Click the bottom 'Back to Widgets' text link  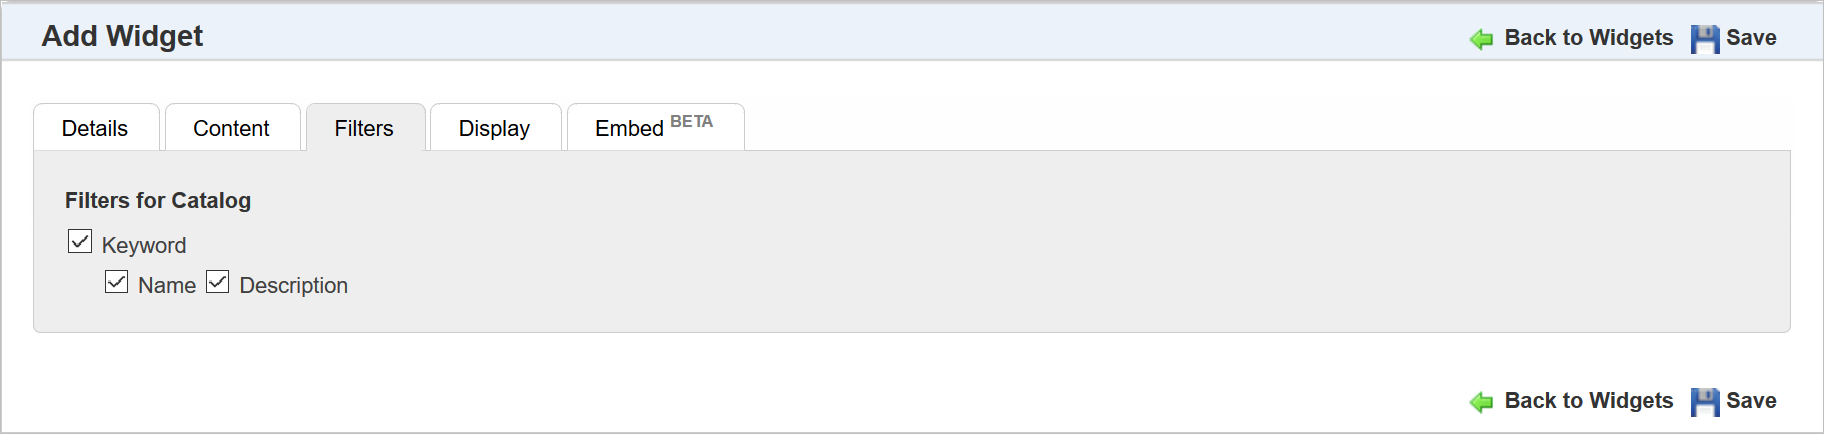(1588, 401)
